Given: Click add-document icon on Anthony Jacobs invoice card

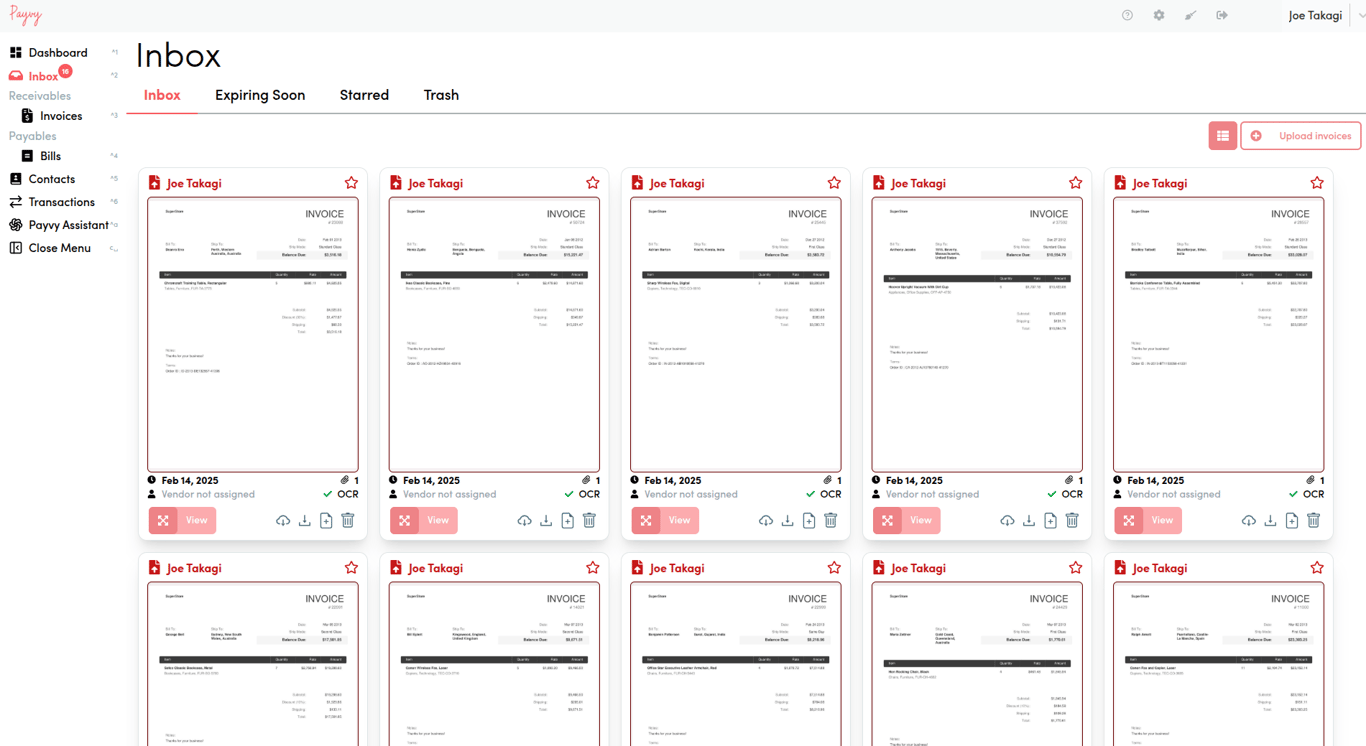Looking at the screenshot, I should tap(1050, 521).
